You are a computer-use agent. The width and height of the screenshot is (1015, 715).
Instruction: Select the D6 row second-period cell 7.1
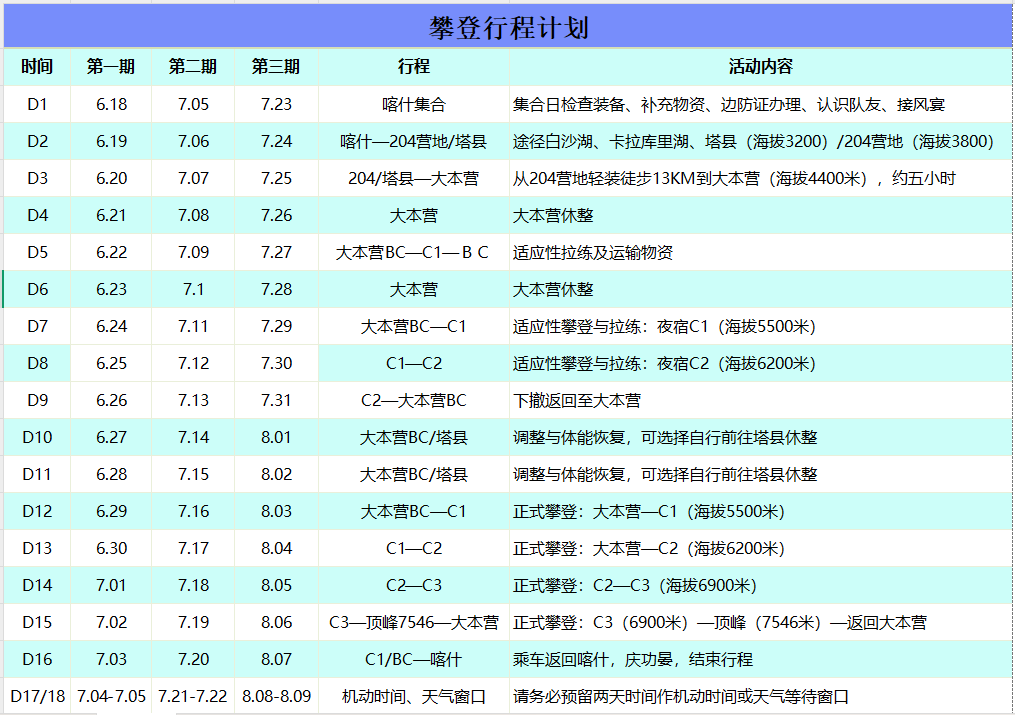[x=193, y=289]
